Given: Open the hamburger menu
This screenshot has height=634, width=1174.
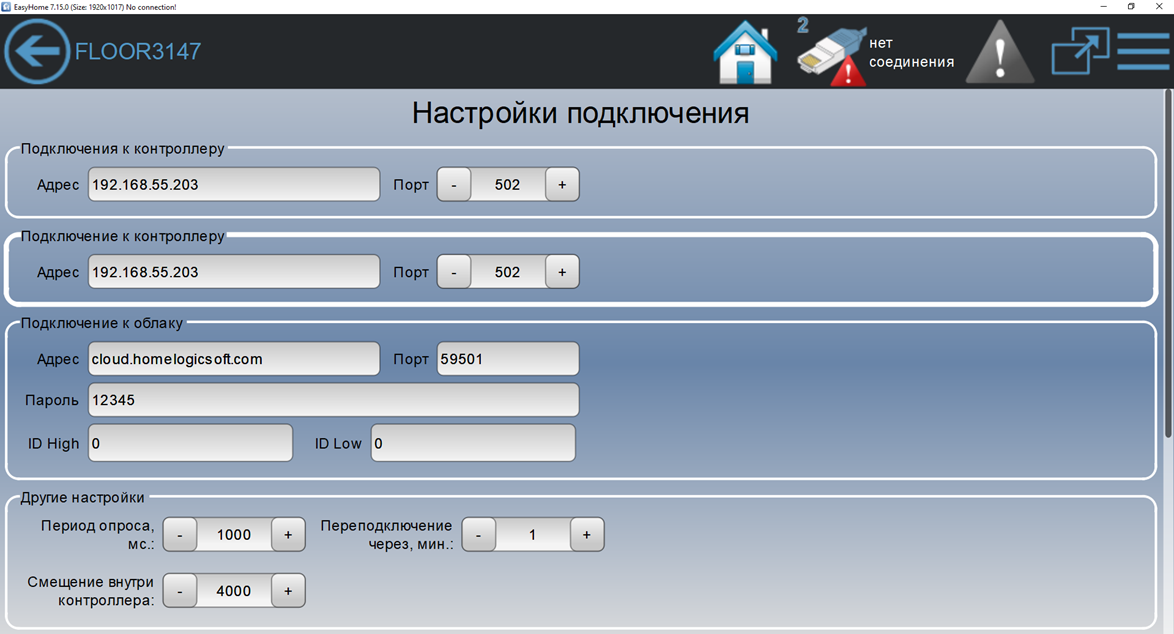Looking at the screenshot, I should [x=1142, y=52].
